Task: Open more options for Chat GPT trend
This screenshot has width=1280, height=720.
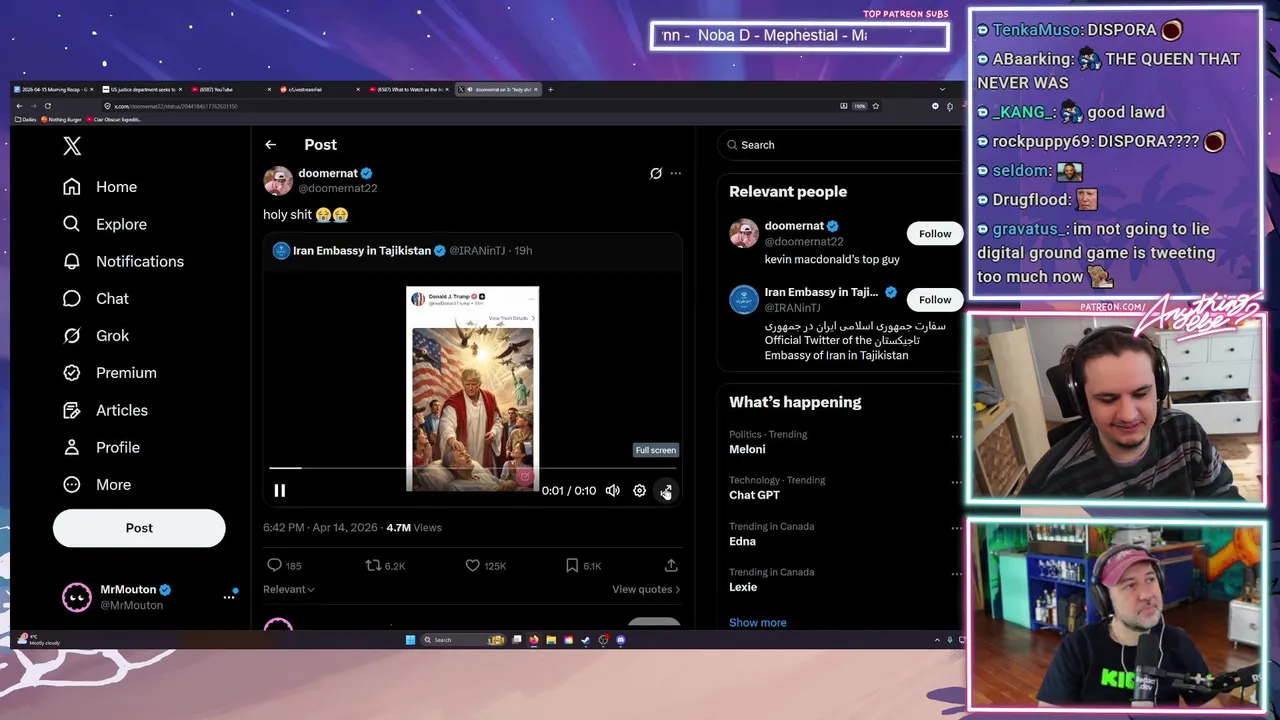Action: [956, 482]
